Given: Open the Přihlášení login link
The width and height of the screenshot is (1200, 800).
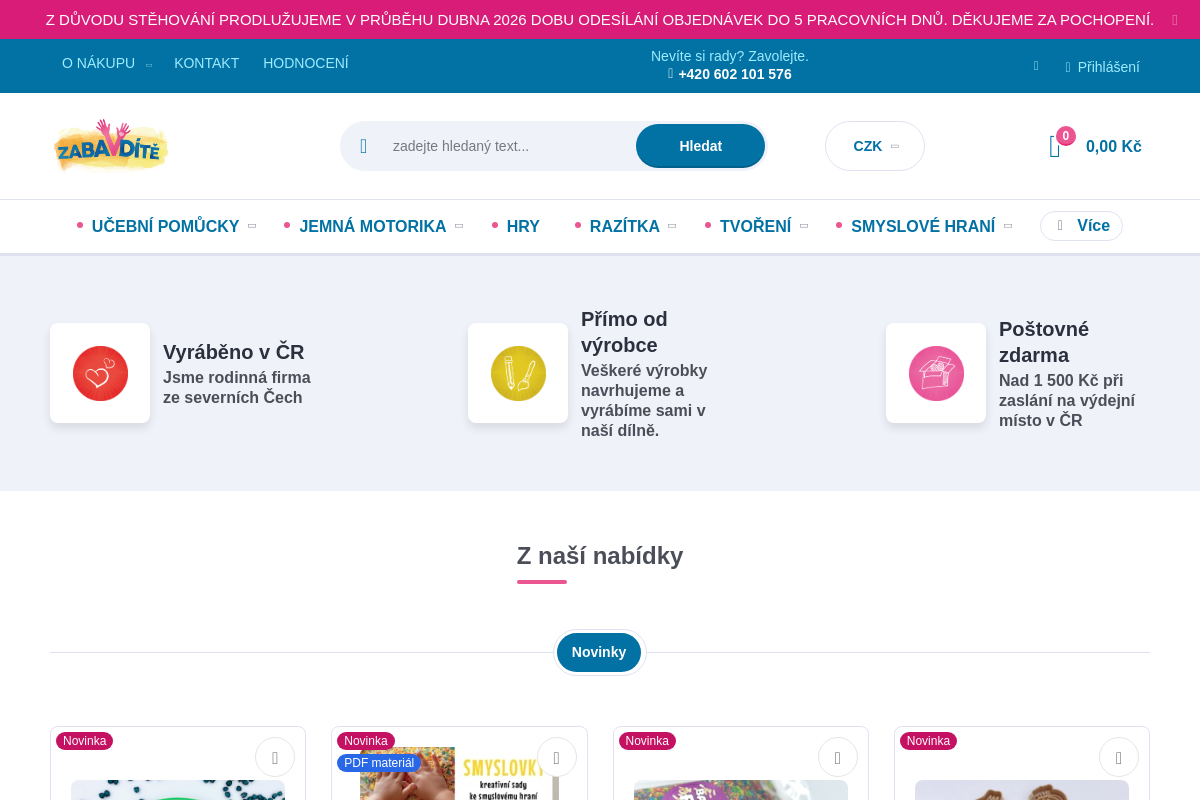Looking at the screenshot, I should point(1108,67).
